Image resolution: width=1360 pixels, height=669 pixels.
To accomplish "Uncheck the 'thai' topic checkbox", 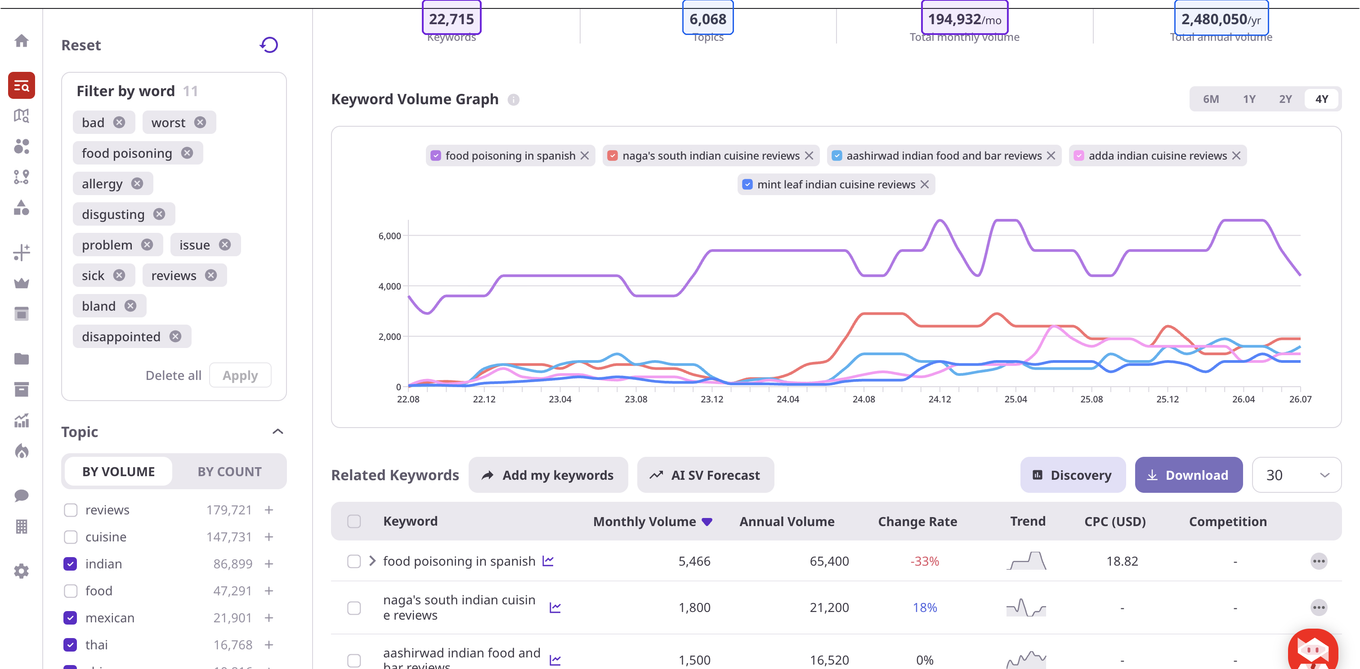I will (x=70, y=645).
